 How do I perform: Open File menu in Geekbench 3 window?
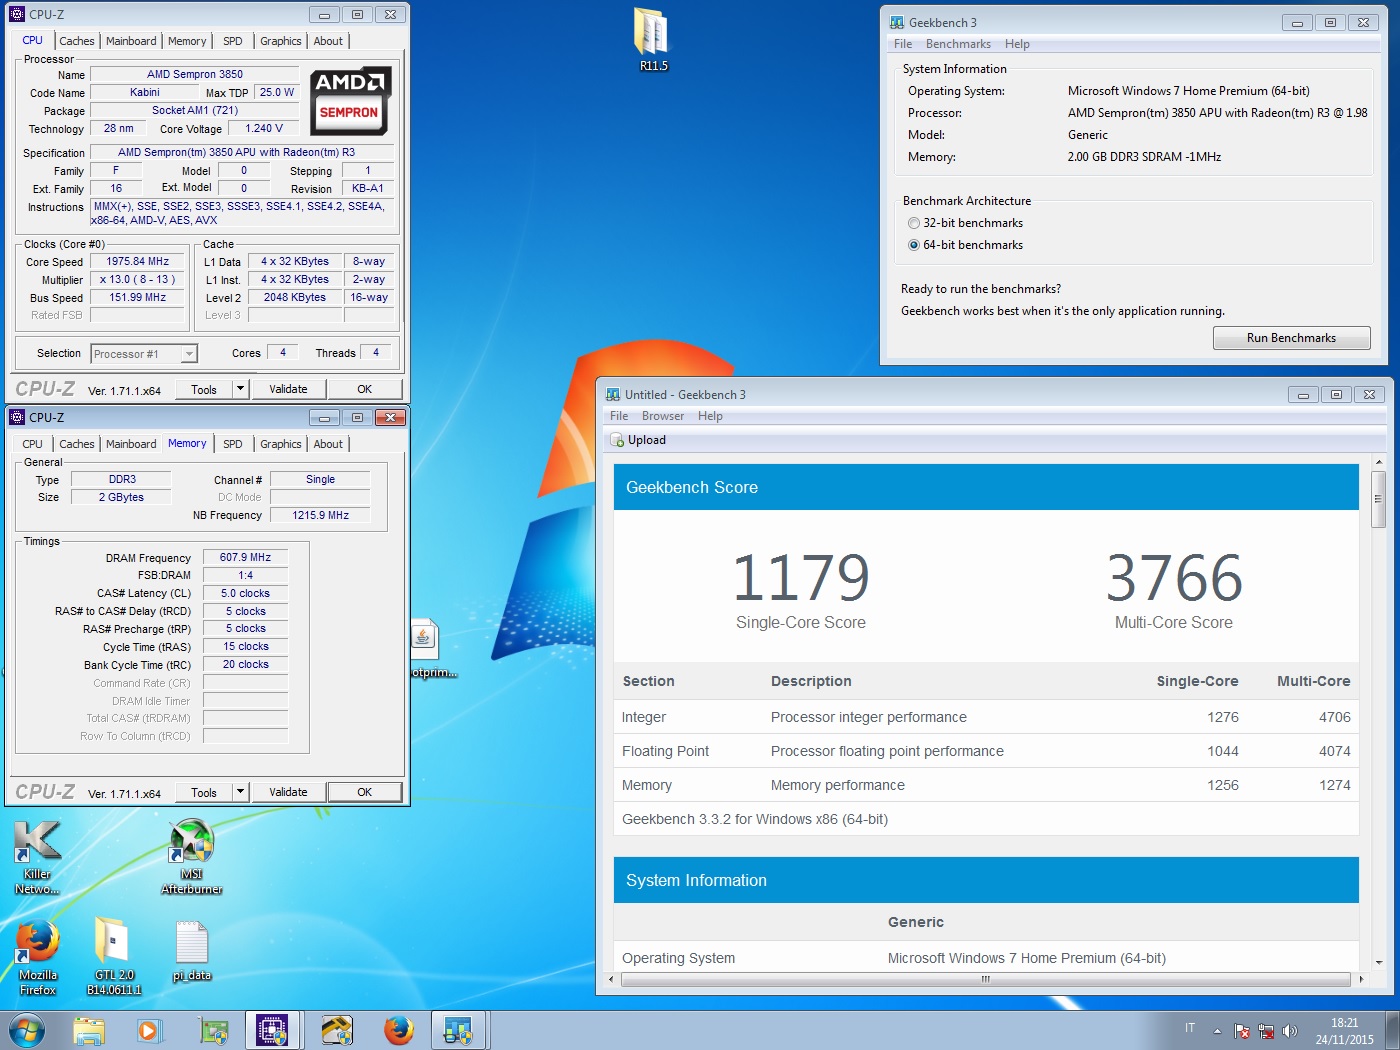pos(903,44)
